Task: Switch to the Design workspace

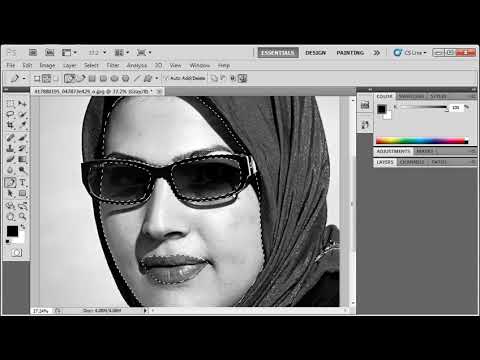Action: pyautogui.click(x=315, y=53)
